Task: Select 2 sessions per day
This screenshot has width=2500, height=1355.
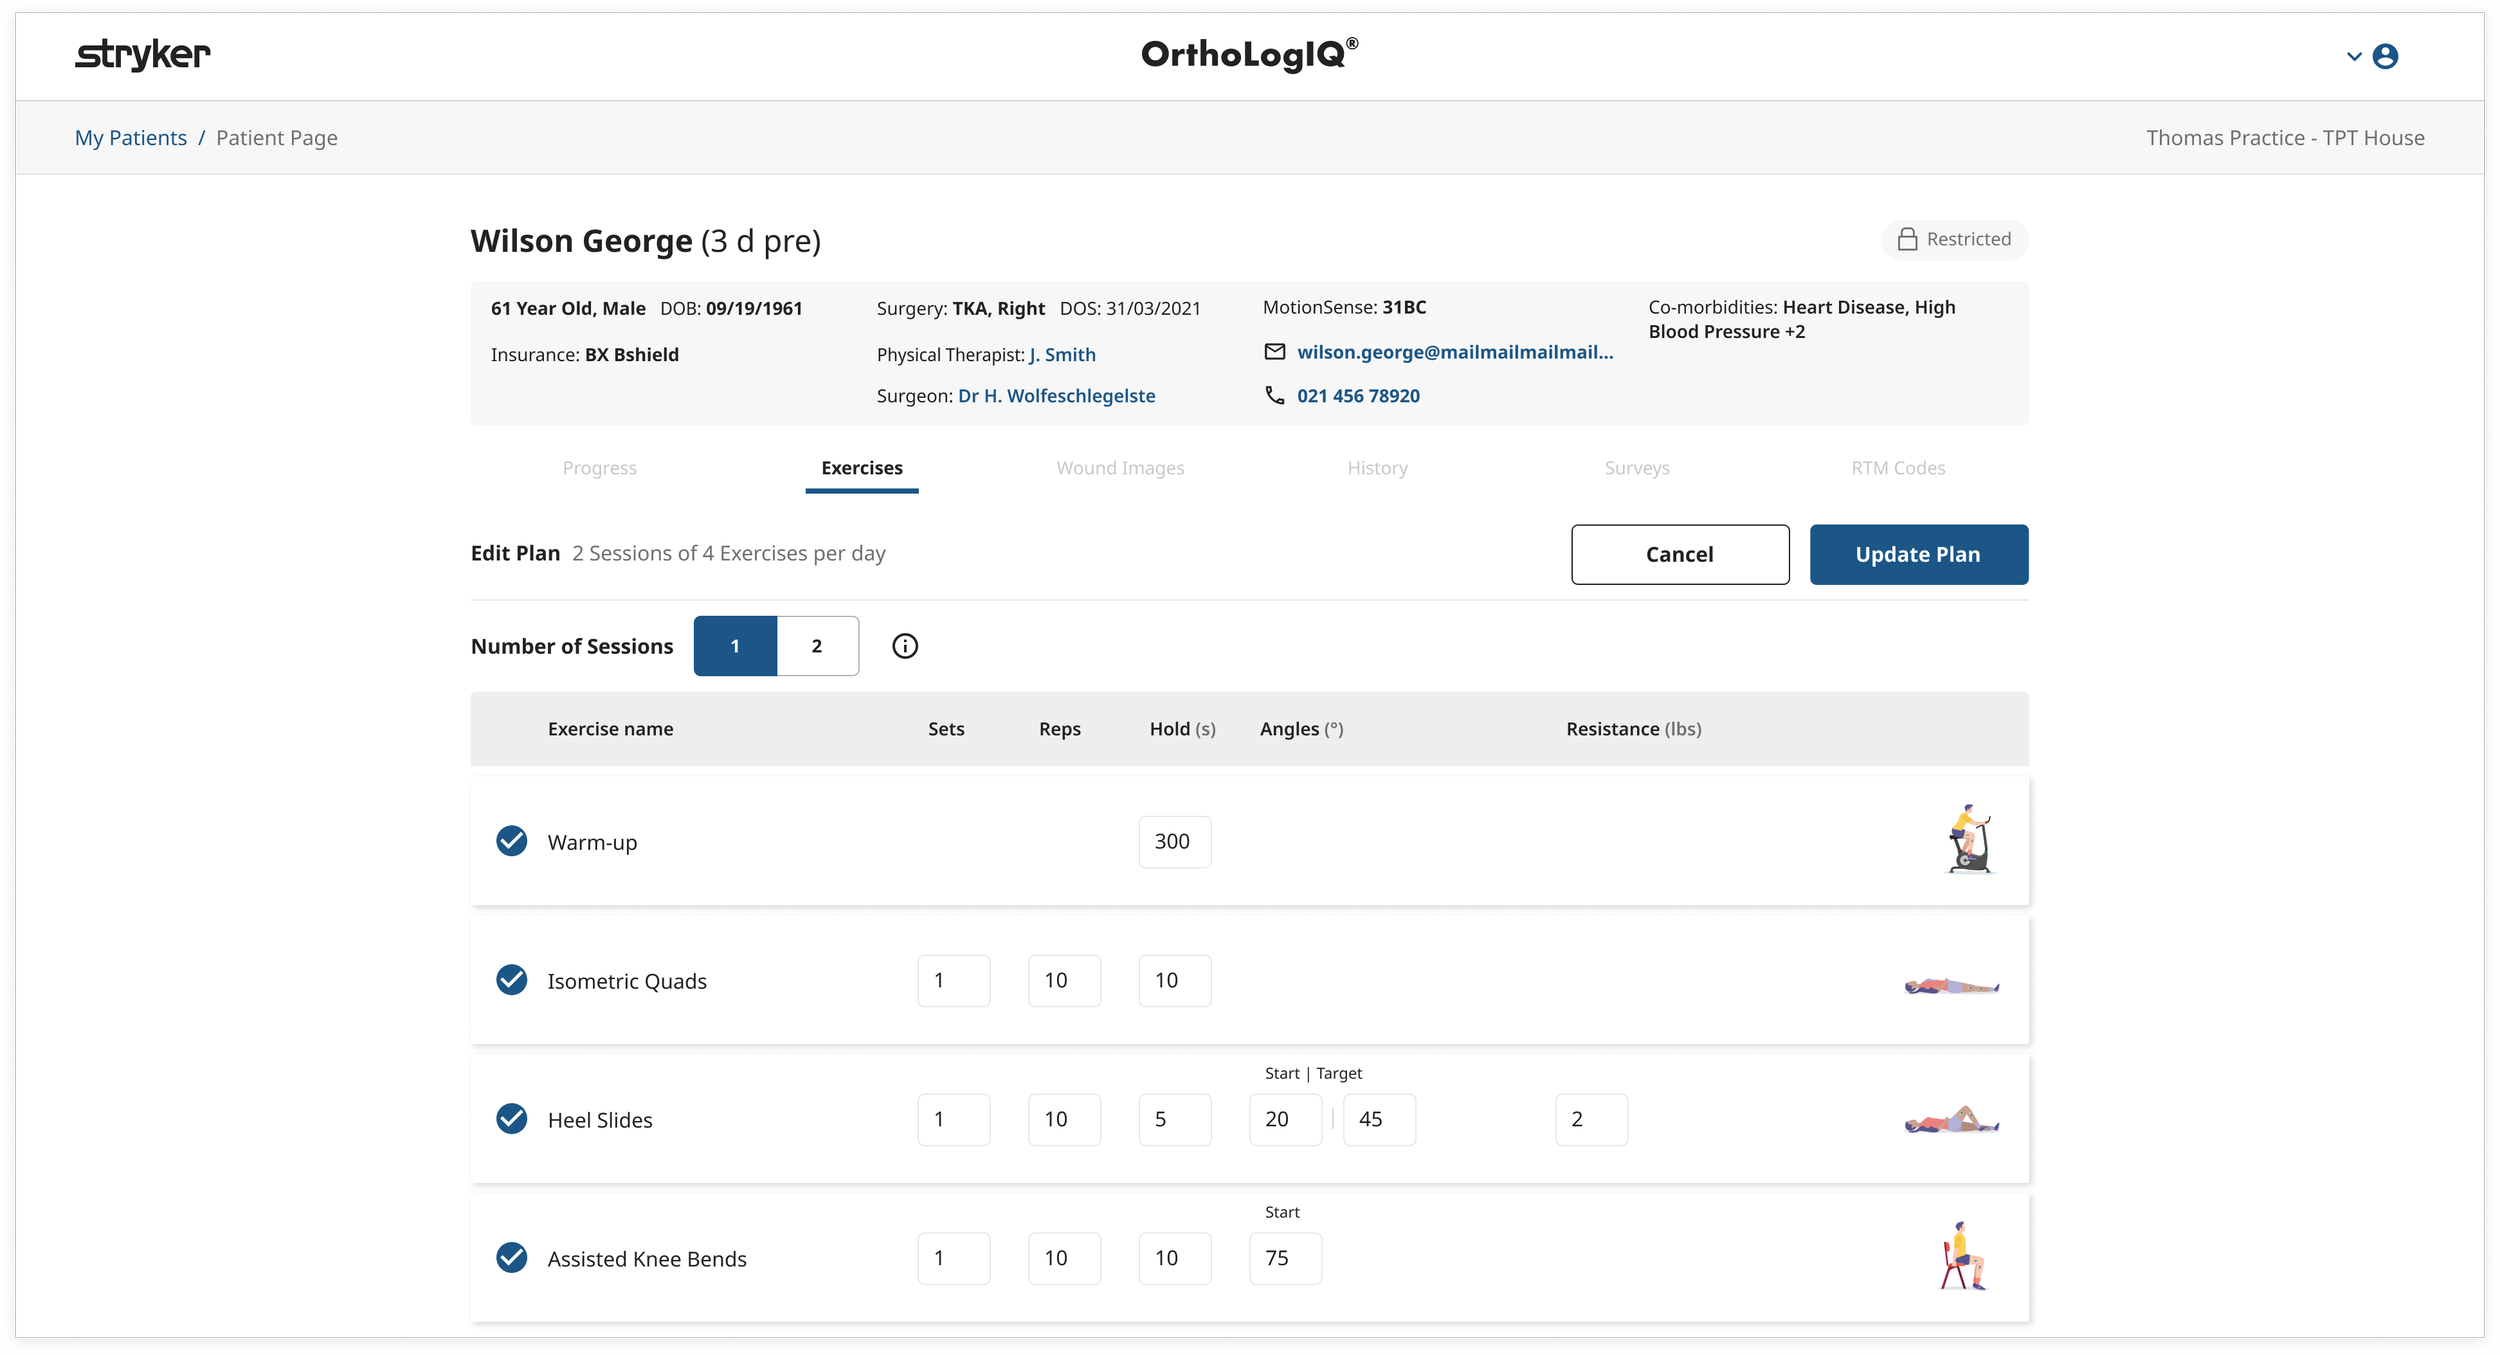Action: 817,646
